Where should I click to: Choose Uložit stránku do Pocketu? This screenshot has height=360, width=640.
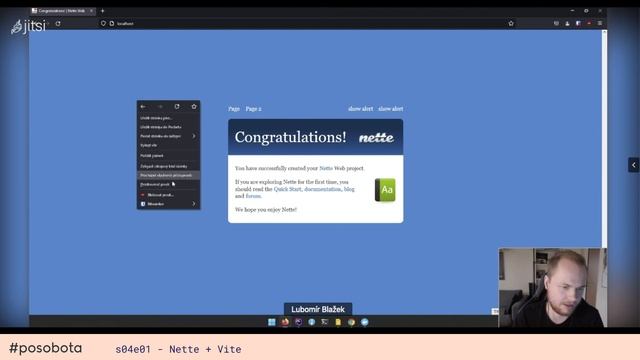[168, 127]
